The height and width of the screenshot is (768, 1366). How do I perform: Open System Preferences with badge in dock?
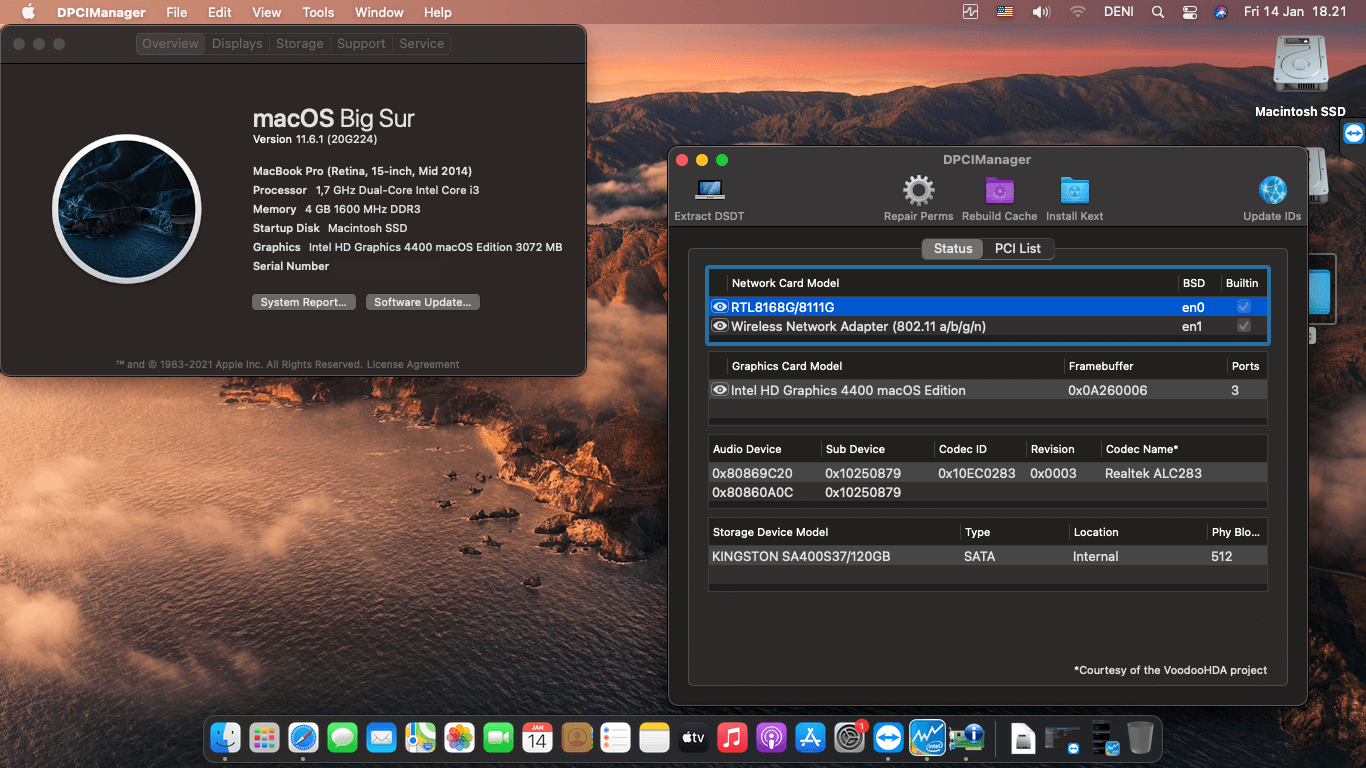(x=849, y=738)
